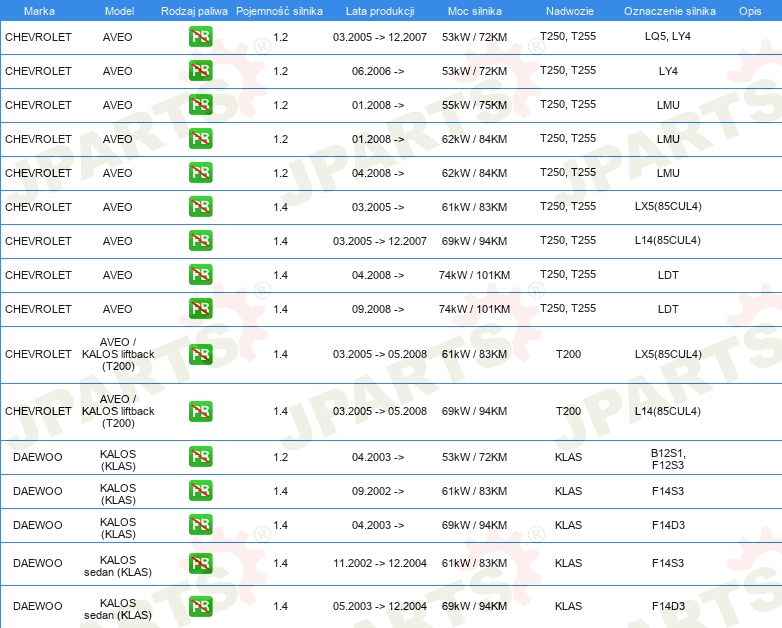Viewport: 782px width, 628px height.
Task: Select '03.2005 -> 12.2007' in the L14(85CUL4) row
Action: coord(380,241)
